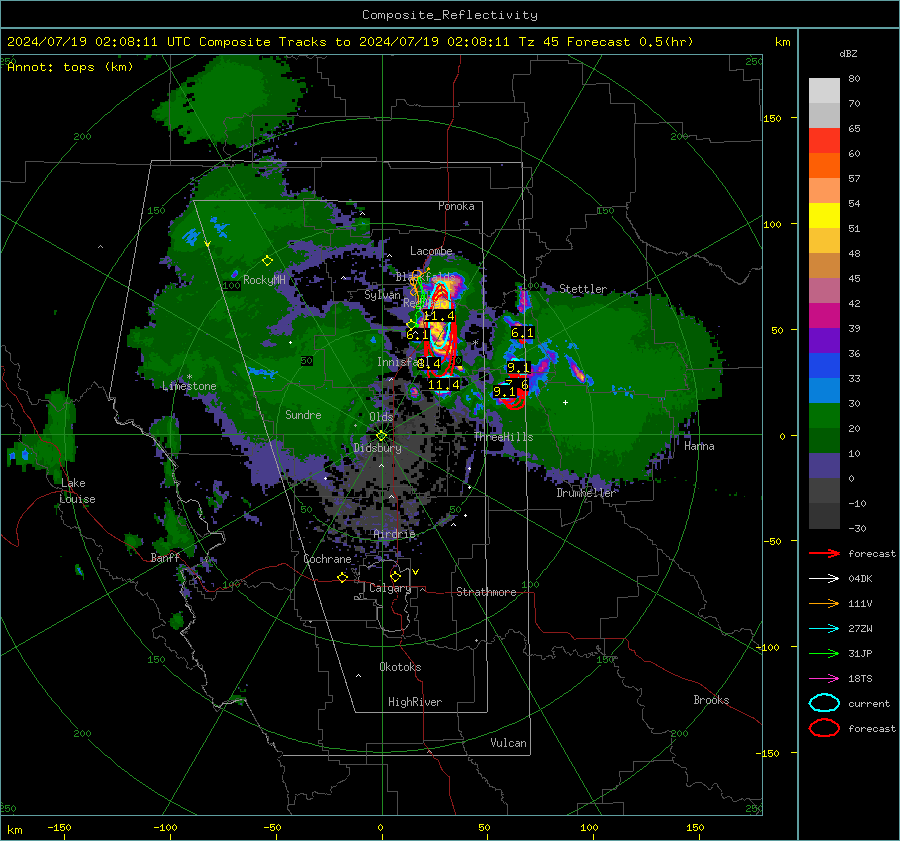900x841 pixels.
Task: Choose the cyan 27ZW track arrow
Action: [824, 629]
